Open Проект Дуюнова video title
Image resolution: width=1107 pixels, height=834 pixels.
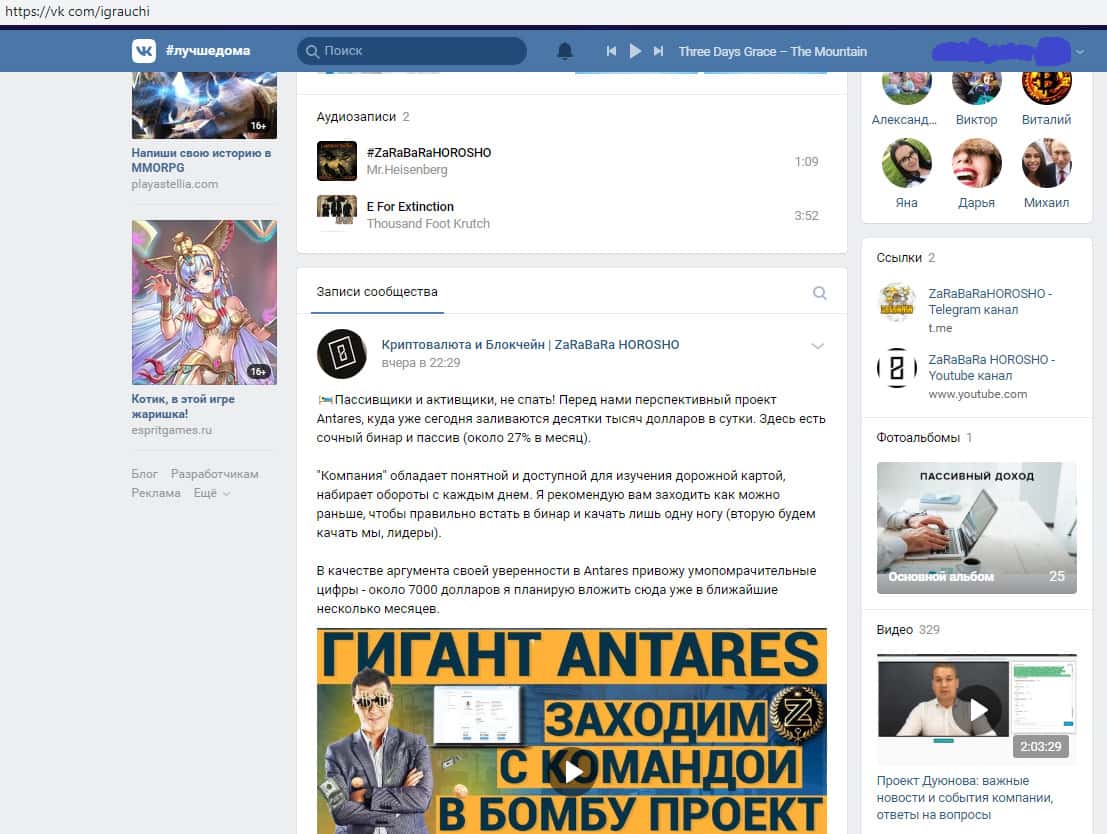tap(964, 798)
